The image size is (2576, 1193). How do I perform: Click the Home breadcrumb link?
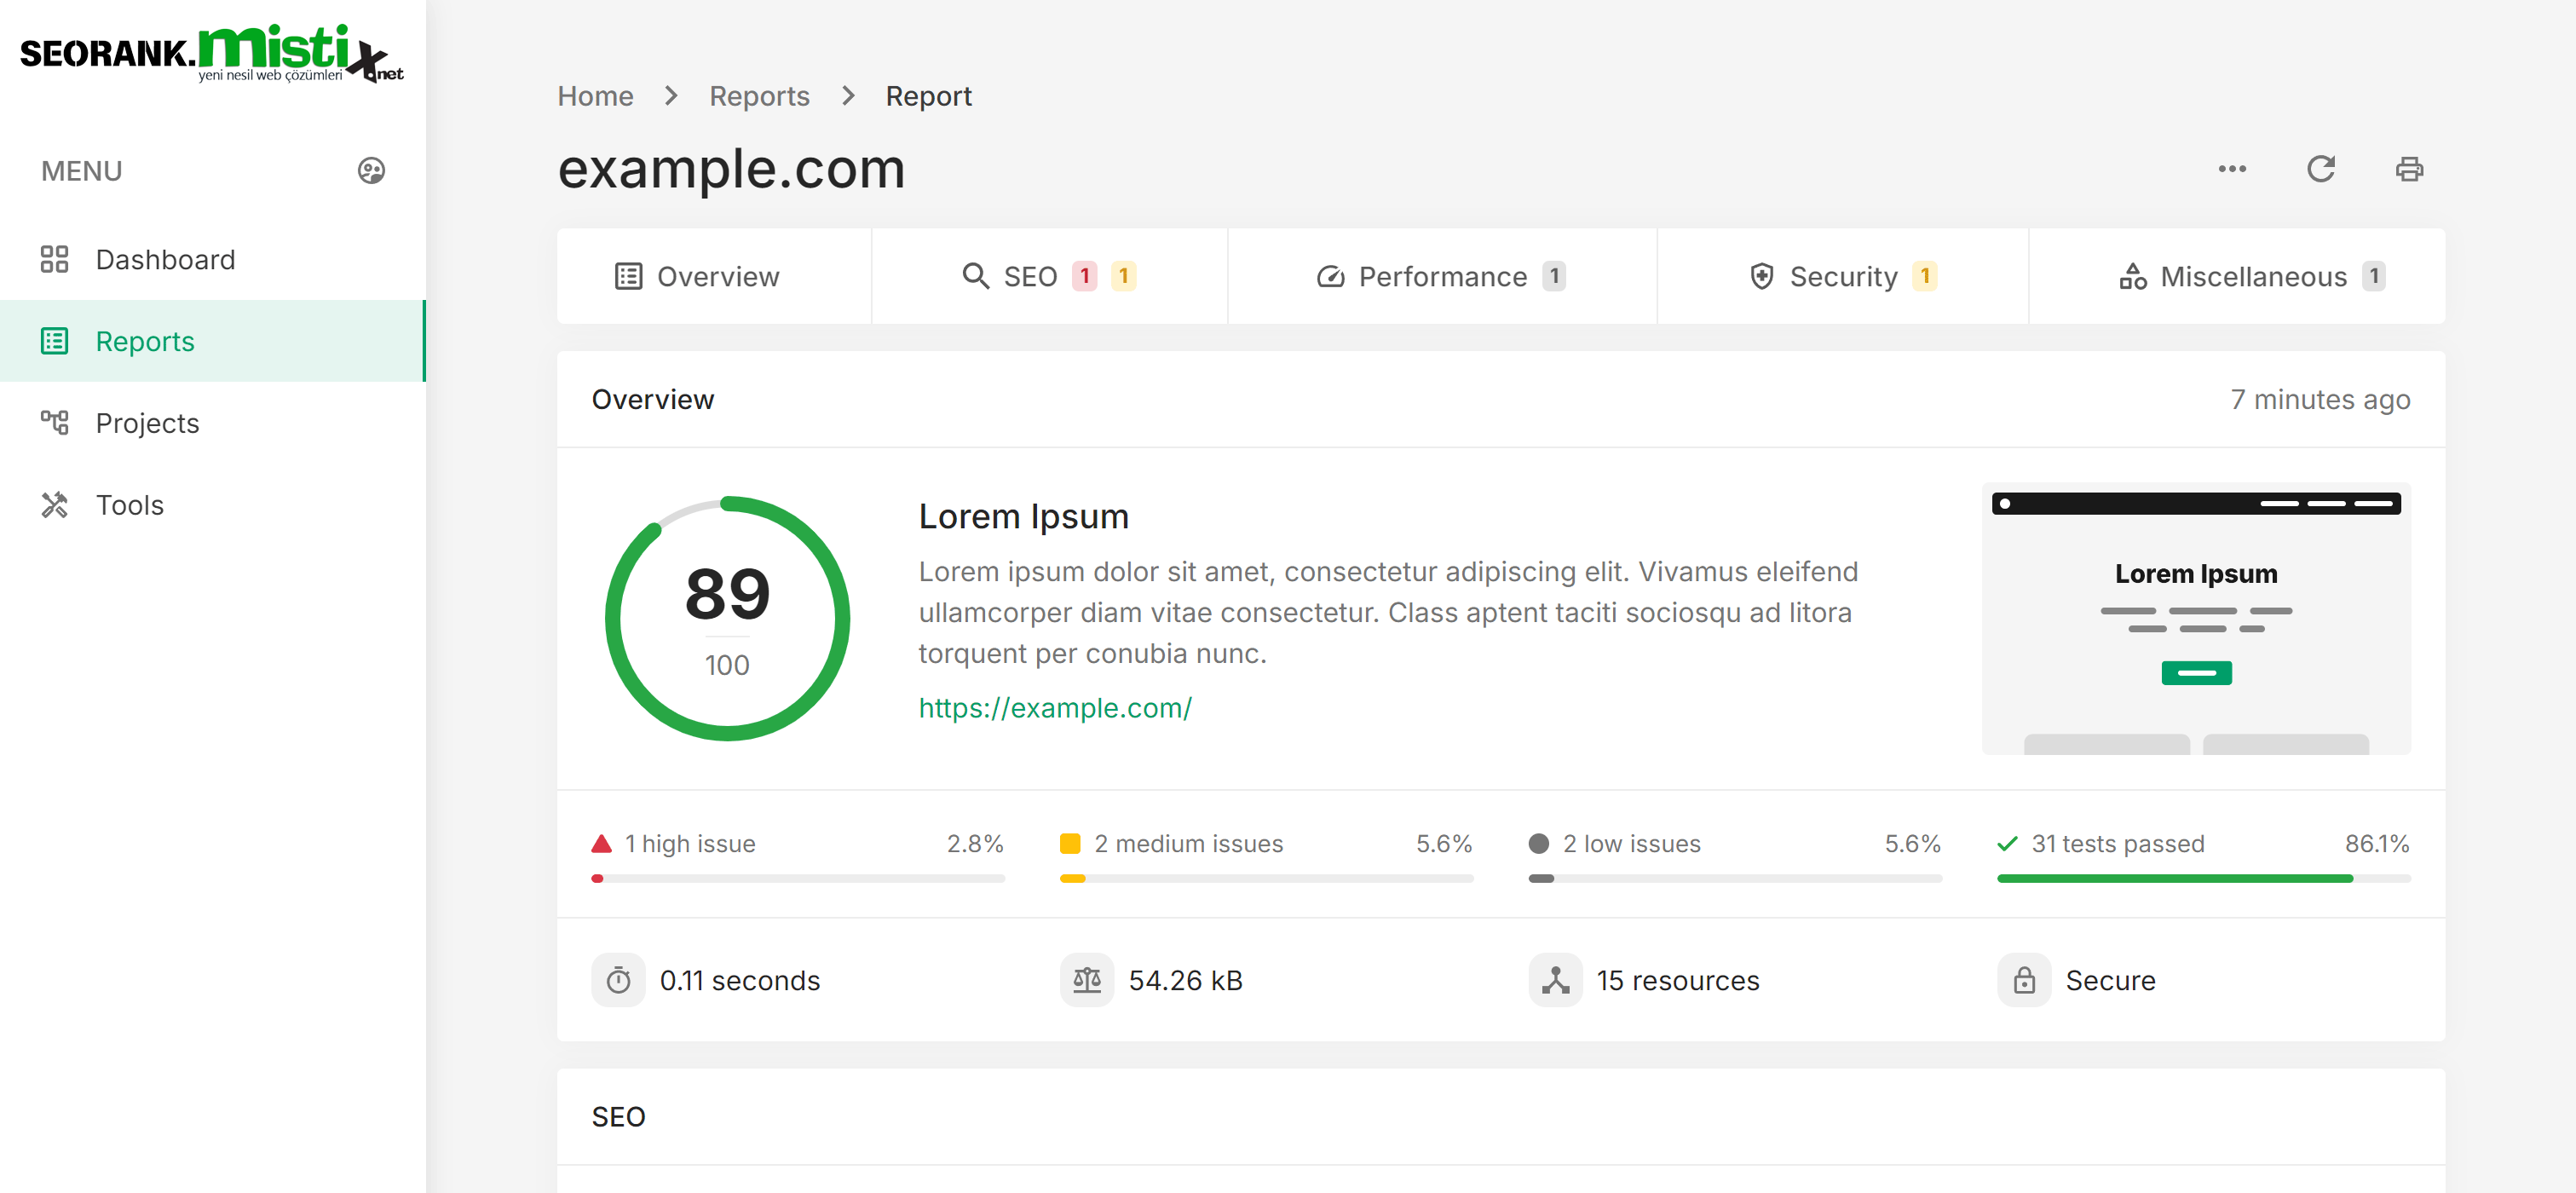point(596,94)
